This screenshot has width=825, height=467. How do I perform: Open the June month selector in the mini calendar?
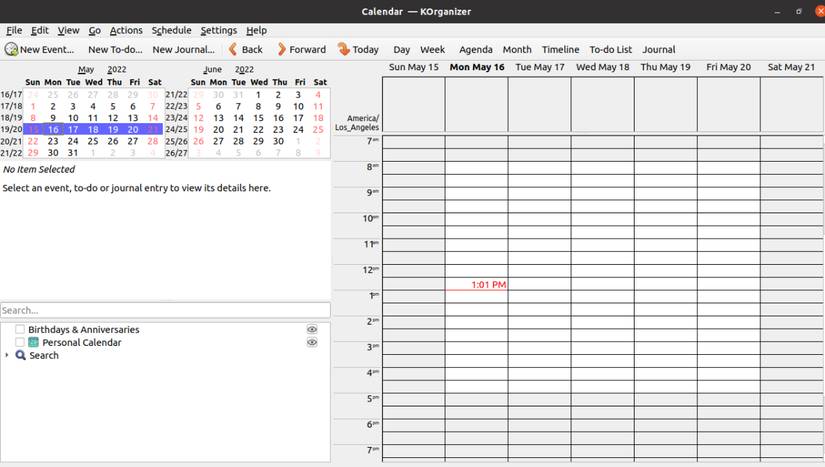[x=213, y=69]
